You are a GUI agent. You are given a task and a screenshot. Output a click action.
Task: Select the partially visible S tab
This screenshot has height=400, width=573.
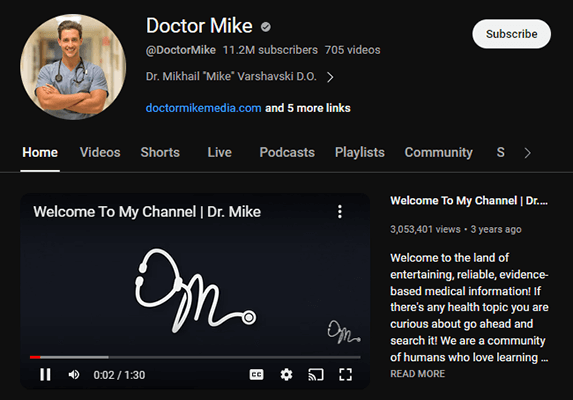501,152
